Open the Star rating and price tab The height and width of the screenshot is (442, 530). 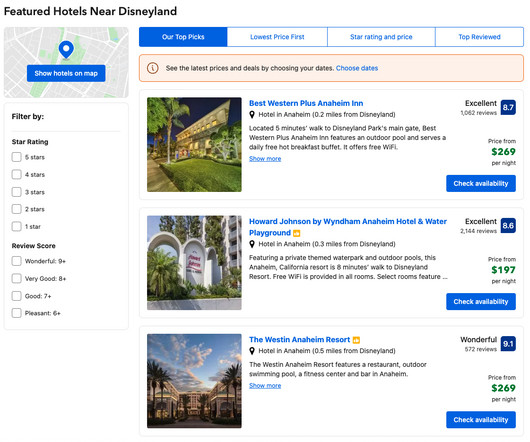[x=381, y=37]
